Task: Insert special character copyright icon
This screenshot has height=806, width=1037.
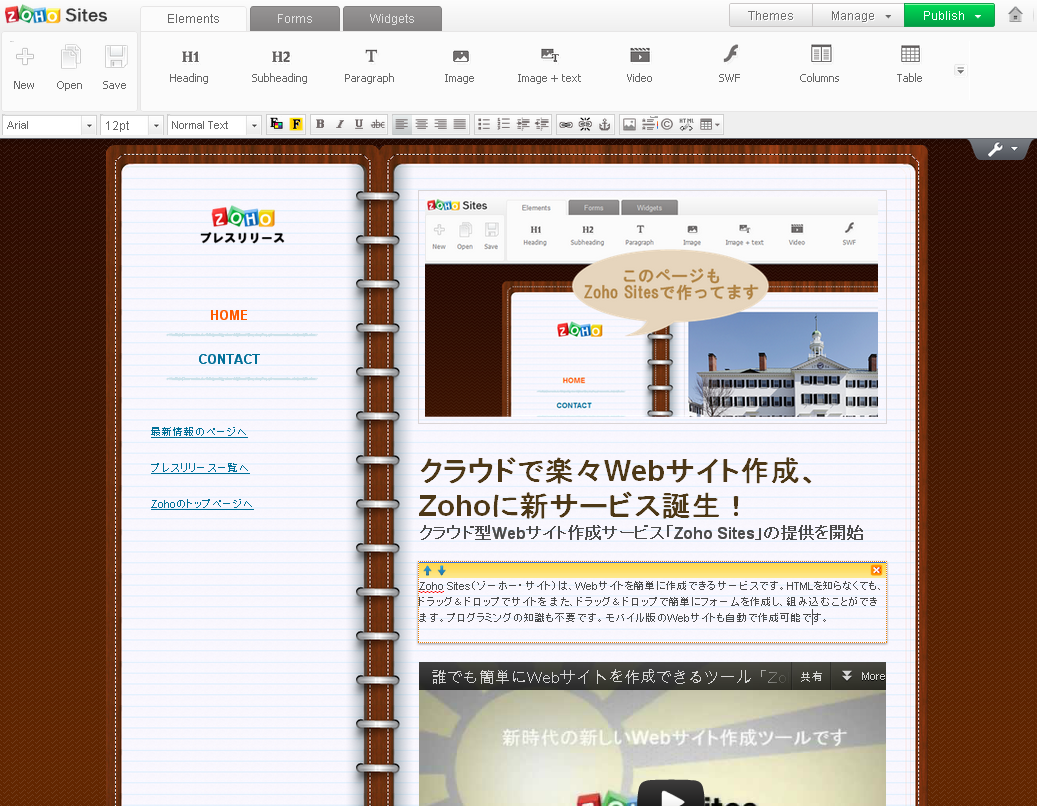Action: (x=667, y=124)
